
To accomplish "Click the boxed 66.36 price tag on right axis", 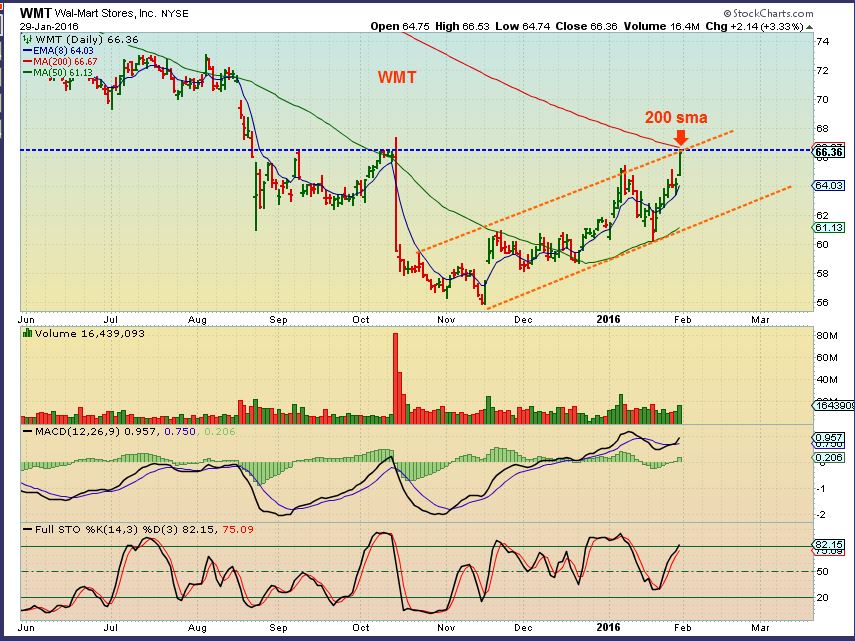I will [x=829, y=152].
